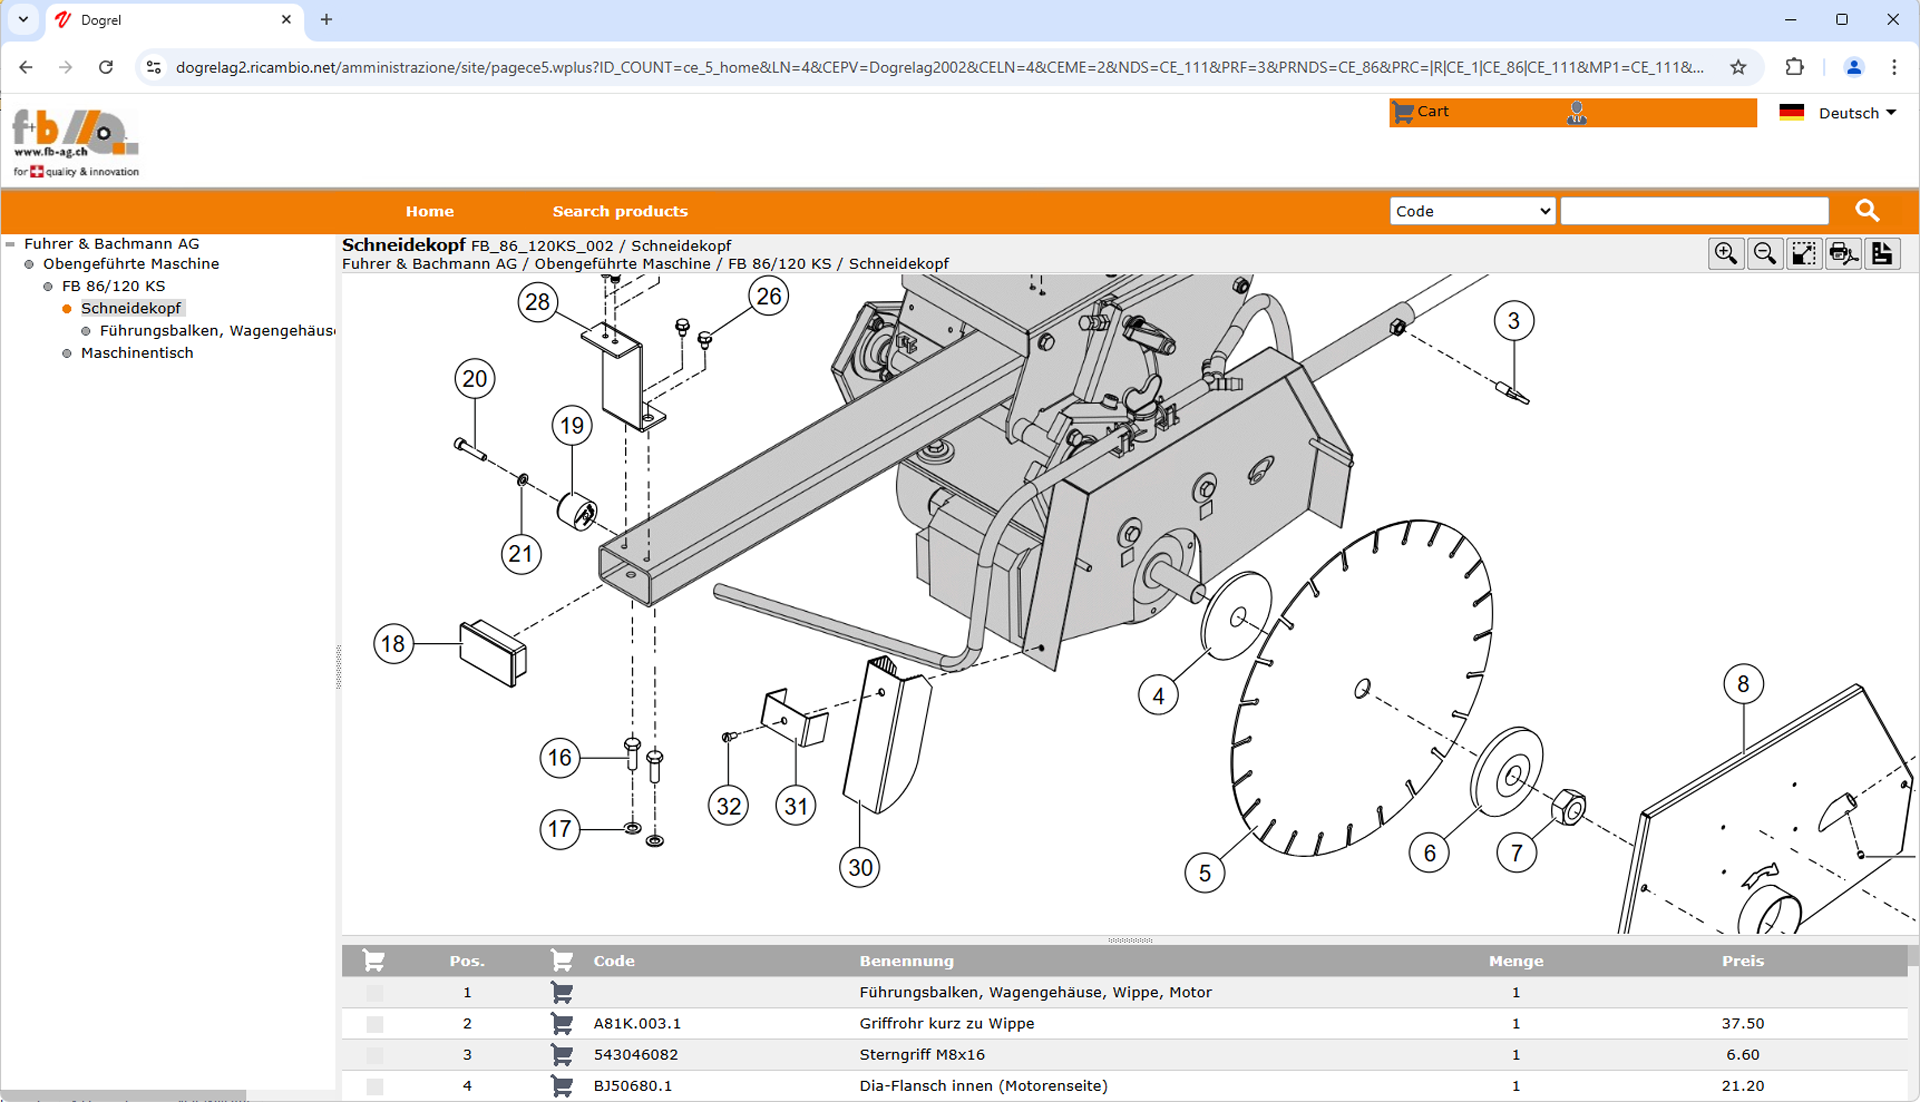Screen dimensions: 1920x1105
Task: Go back to the previous page
Action: point(26,67)
